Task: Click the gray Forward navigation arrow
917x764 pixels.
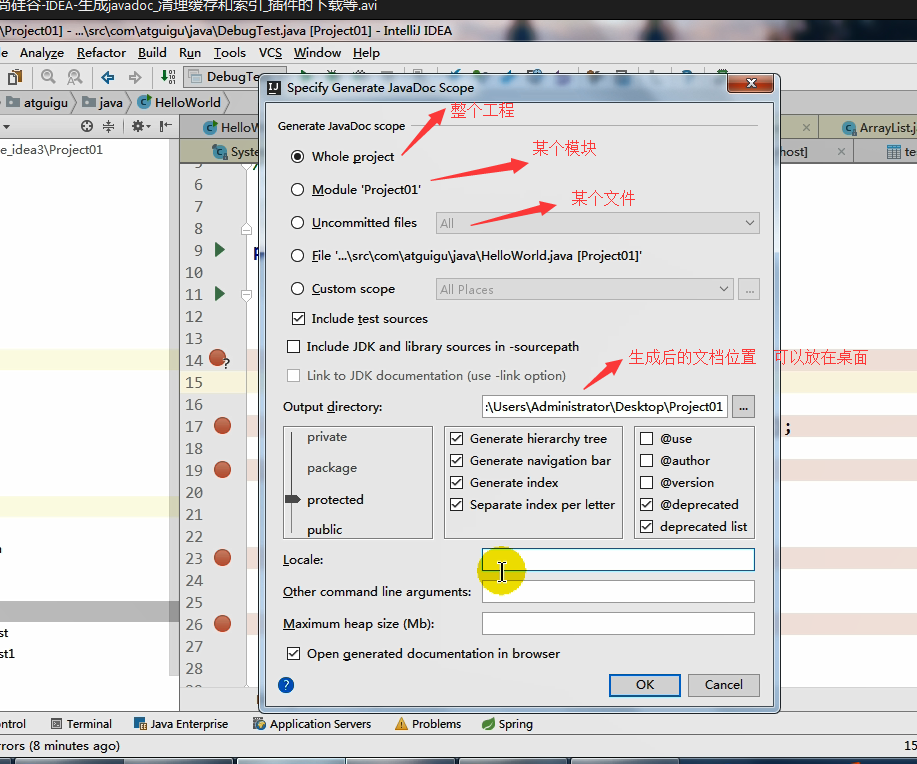Action: point(135,77)
